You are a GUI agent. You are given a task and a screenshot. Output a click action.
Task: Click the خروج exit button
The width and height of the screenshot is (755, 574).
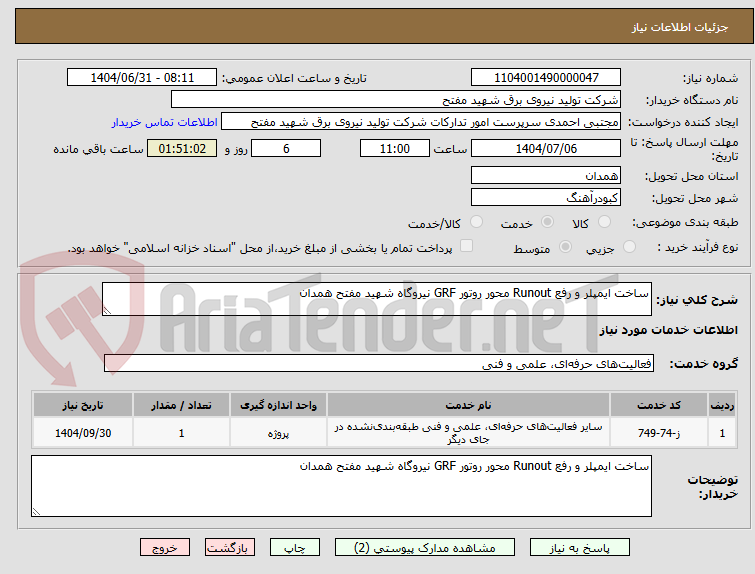[165, 548]
